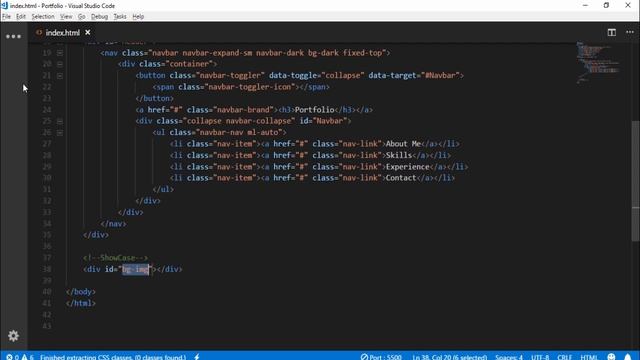640x360 pixels.
Task: Click Port : 5500 Live Server button
Action: click(x=381, y=357)
